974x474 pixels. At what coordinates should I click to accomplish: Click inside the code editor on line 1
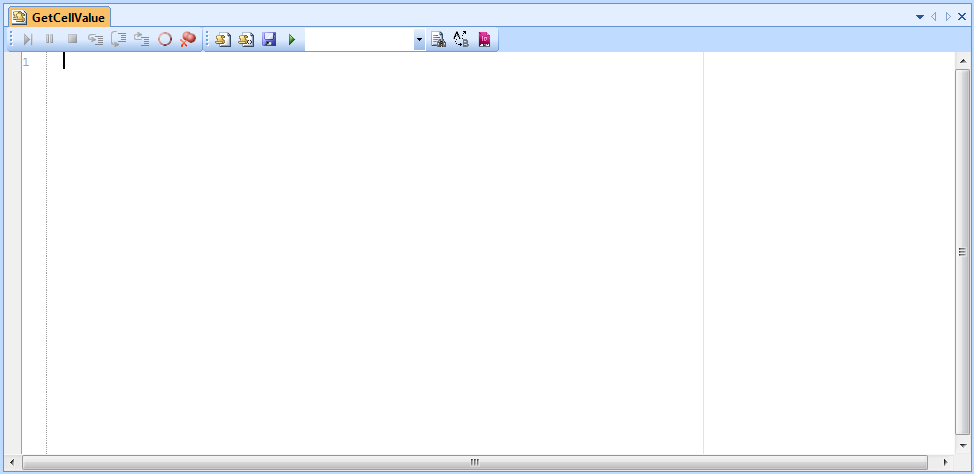click(300, 62)
